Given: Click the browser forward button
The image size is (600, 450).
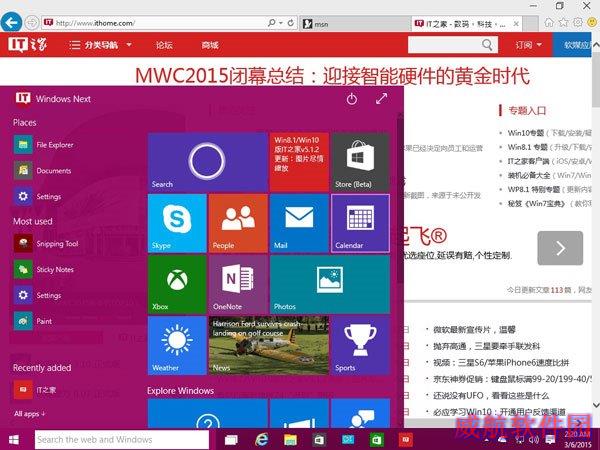Looking at the screenshot, I should [32, 23].
